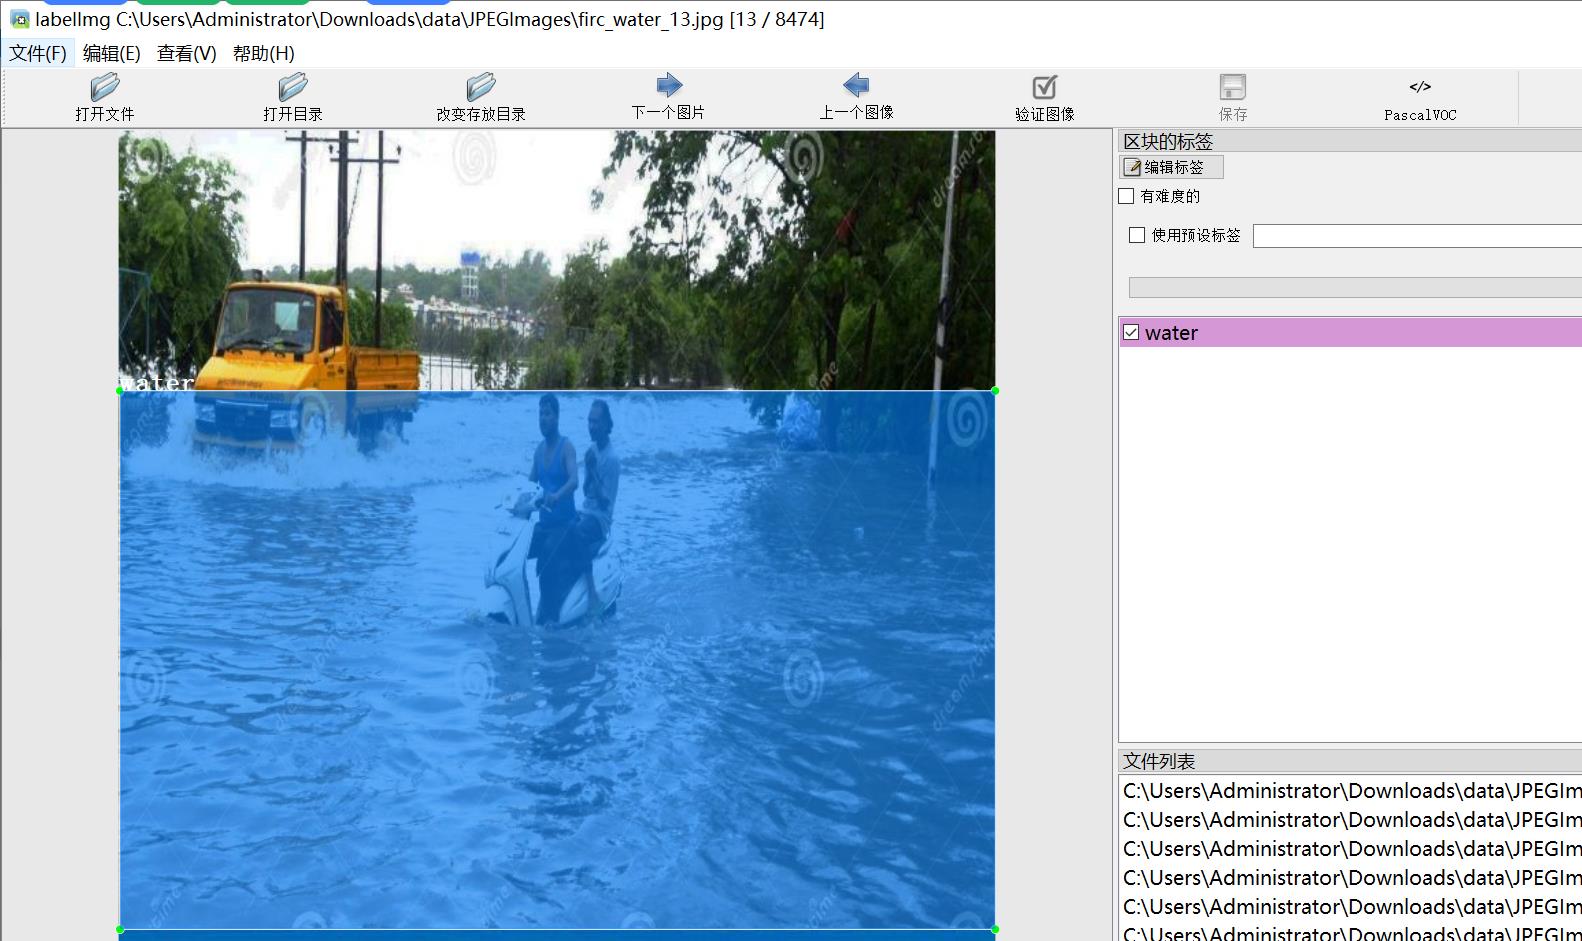Image resolution: width=1582 pixels, height=941 pixels.
Task: Enable the difficult (有难度的) checkbox
Action: [x=1127, y=196]
